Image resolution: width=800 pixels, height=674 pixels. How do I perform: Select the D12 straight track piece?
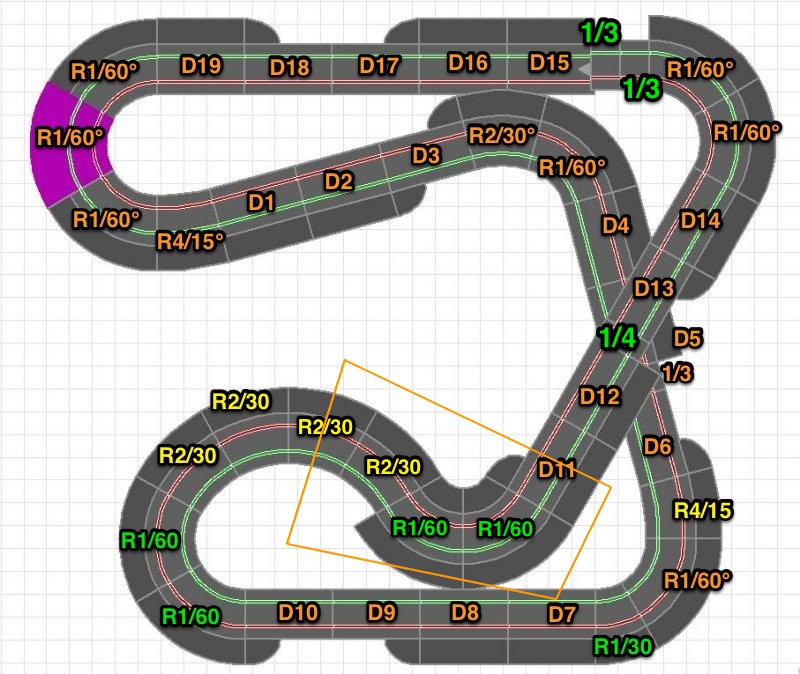[x=600, y=396]
